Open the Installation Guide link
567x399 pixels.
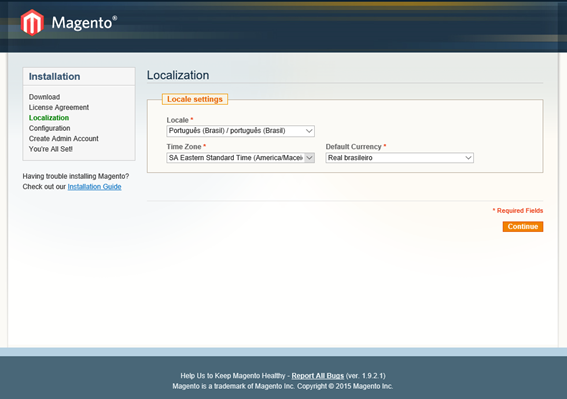[94, 187]
